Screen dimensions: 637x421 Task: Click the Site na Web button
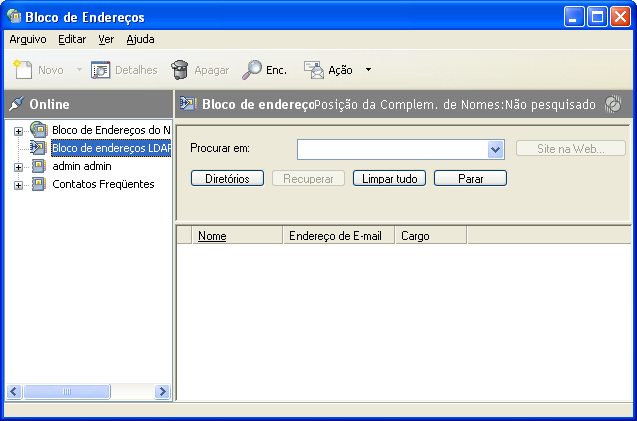[571, 148]
